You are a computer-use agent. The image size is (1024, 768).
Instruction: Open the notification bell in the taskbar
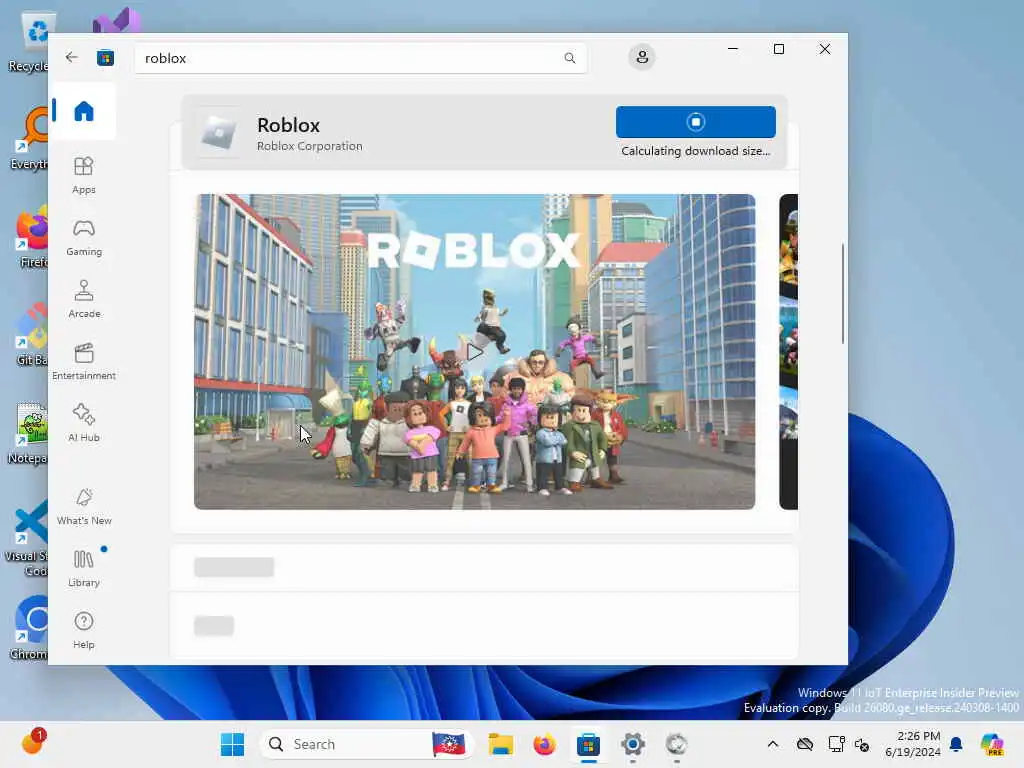click(x=956, y=744)
